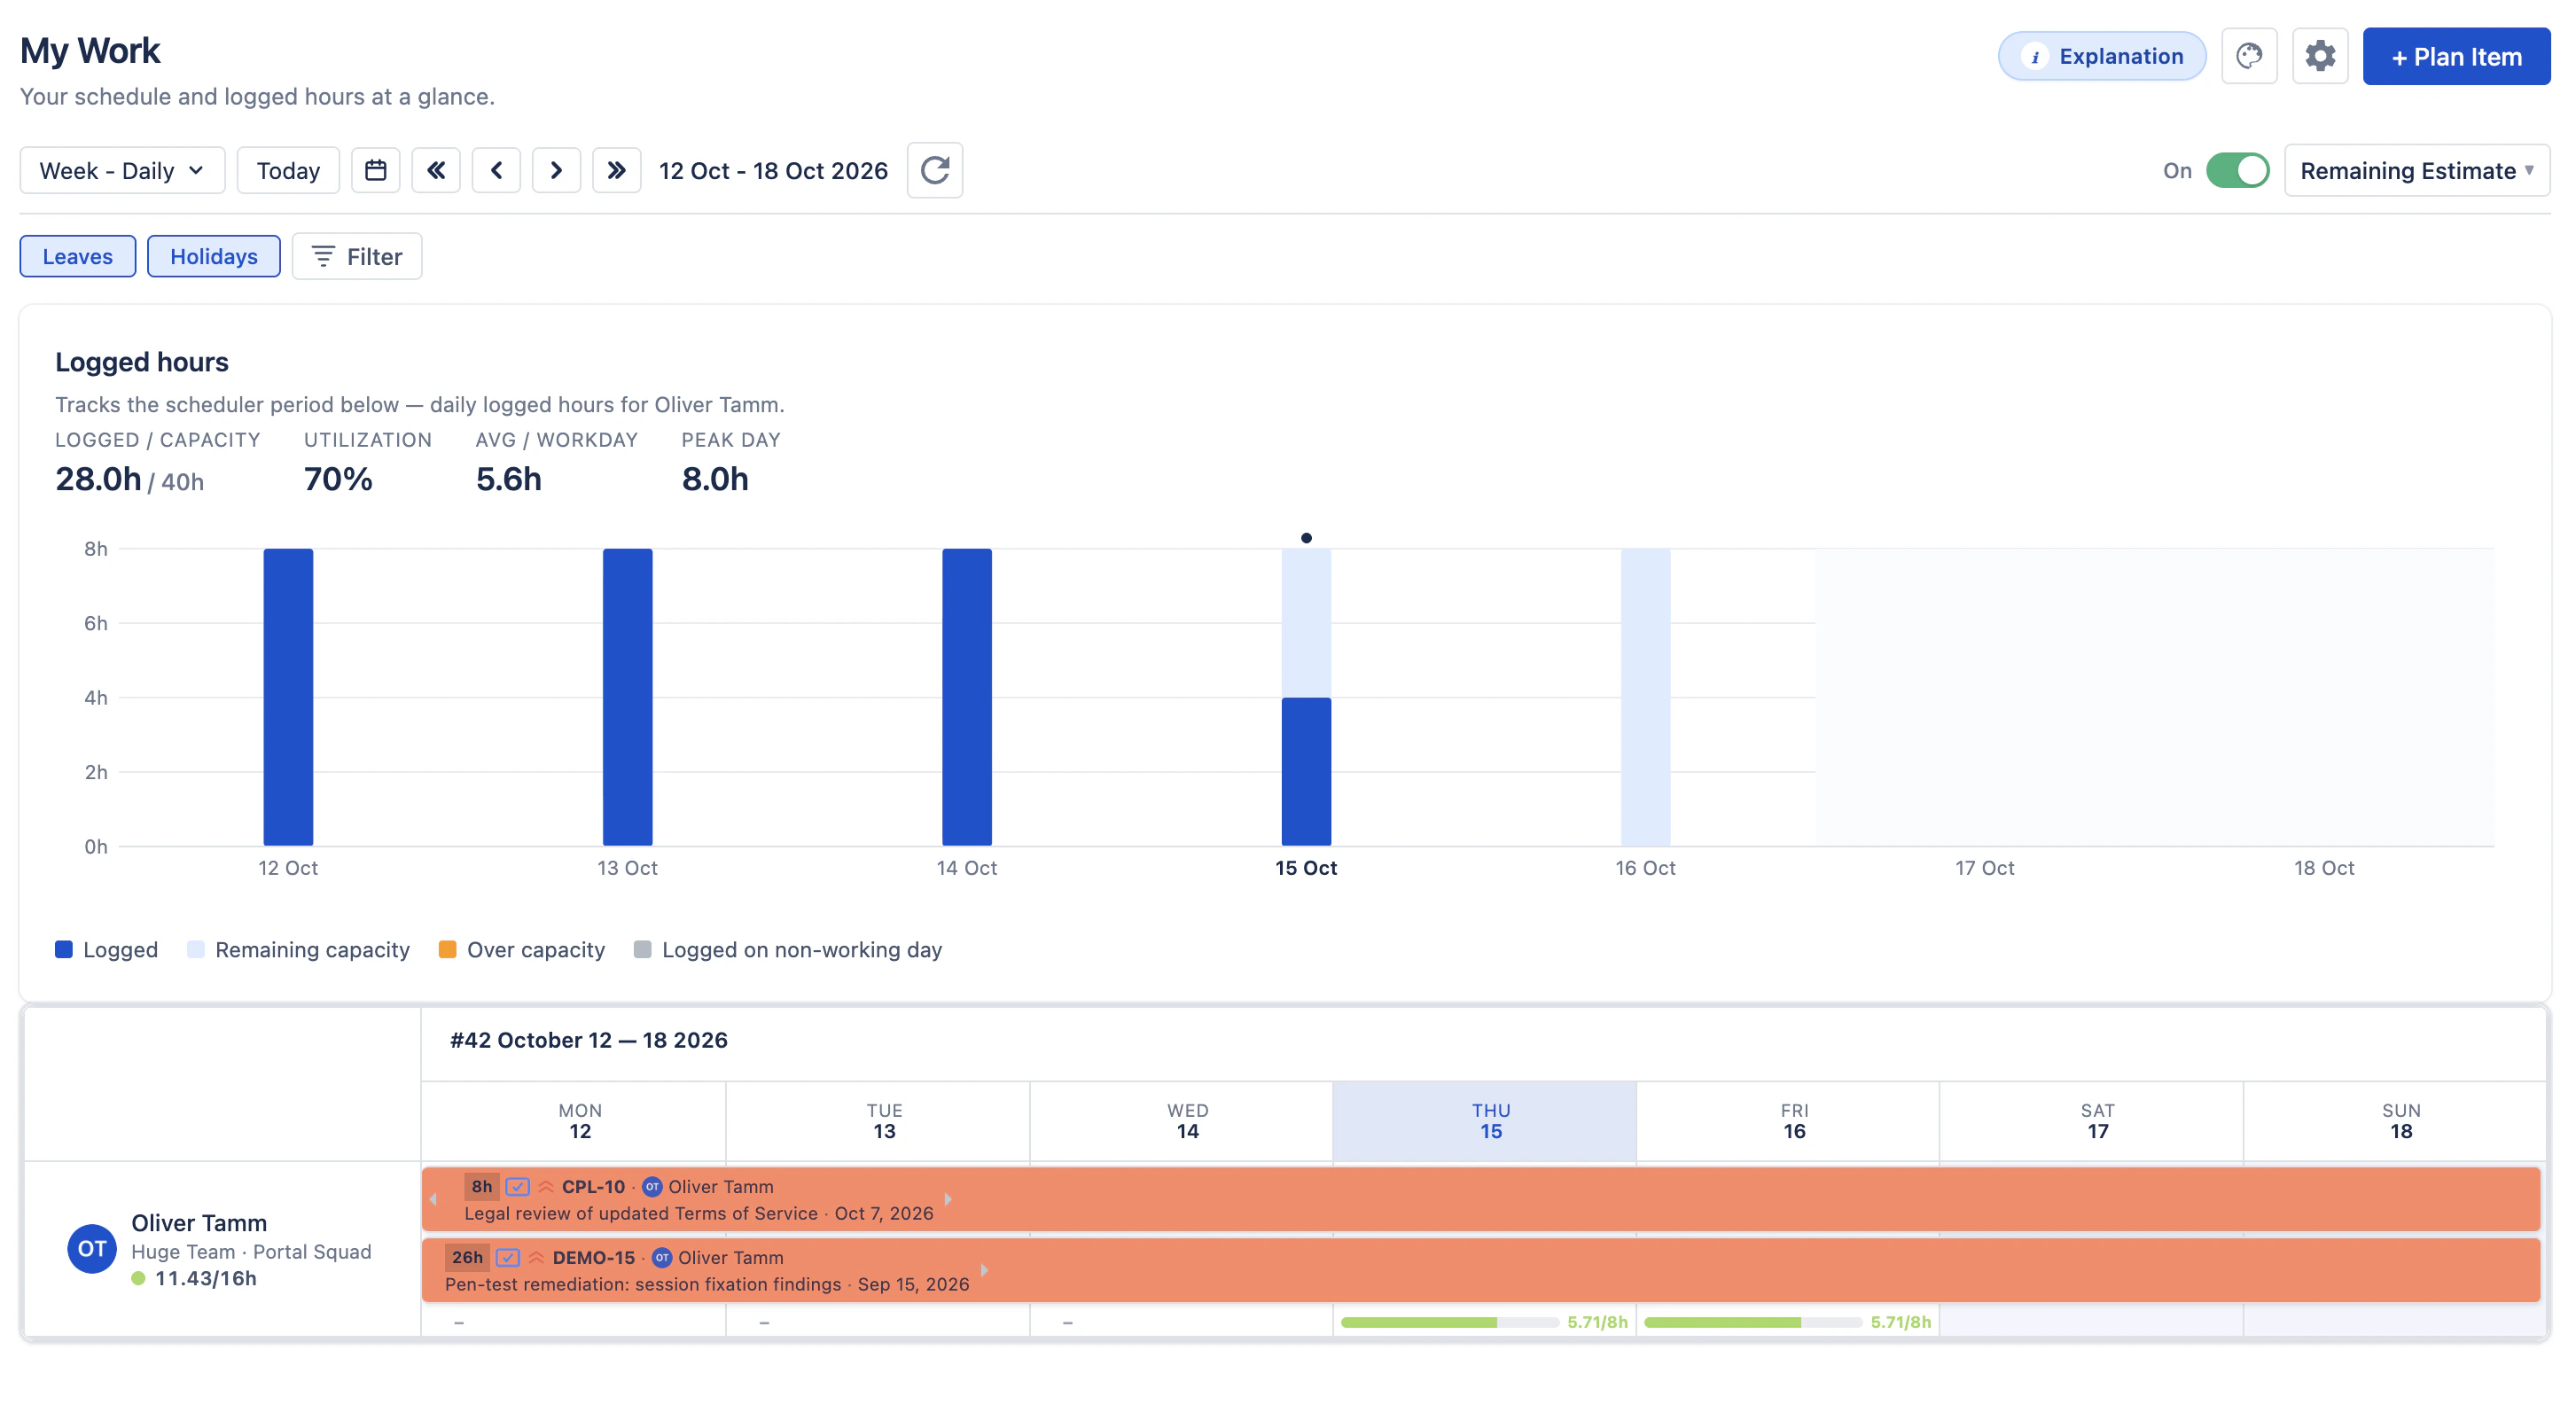Image resolution: width=2576 pixels, height=1420 pixels.
Task: Toggle the Over capacity legend entry
Action: [x=522, y=950]
